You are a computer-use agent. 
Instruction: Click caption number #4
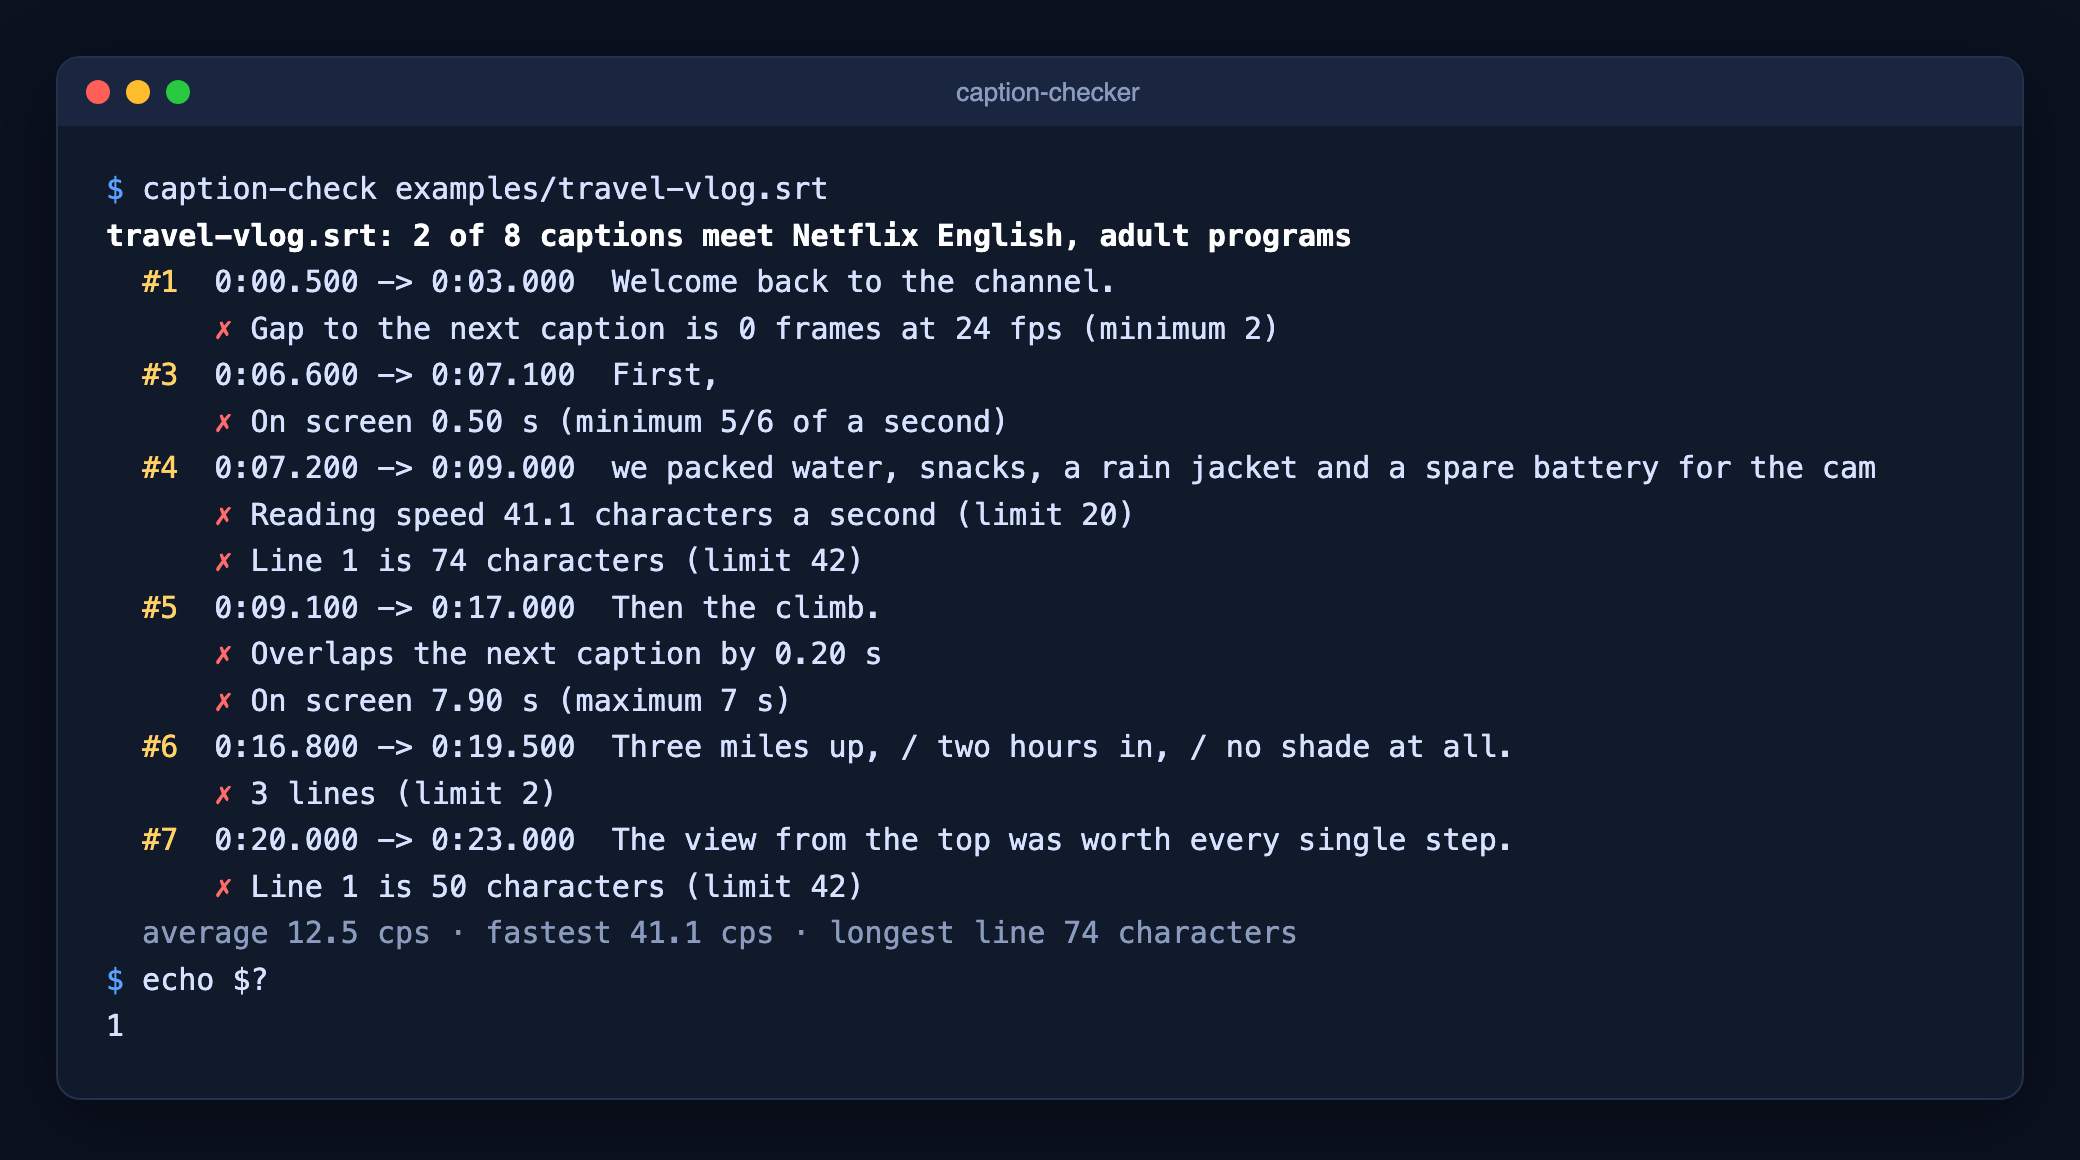click(160, 468)
